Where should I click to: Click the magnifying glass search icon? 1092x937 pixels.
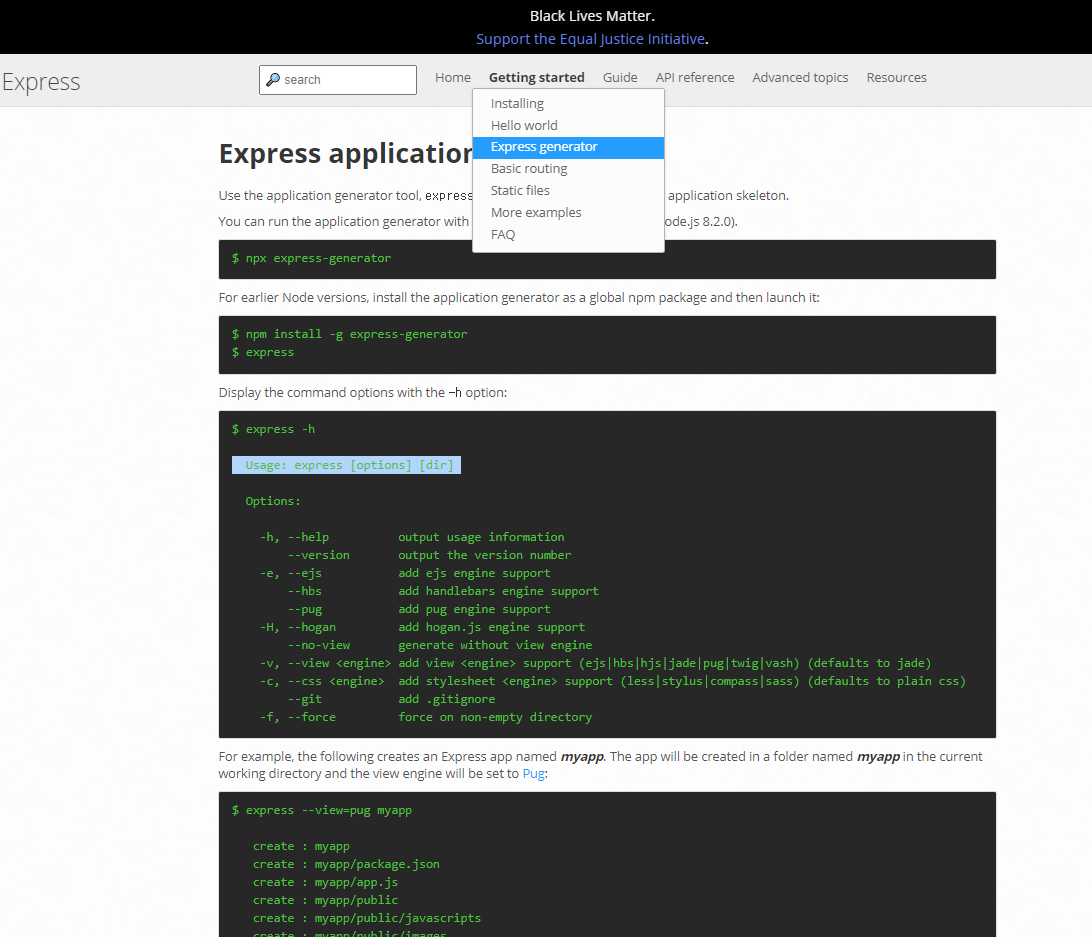pos(274,79)
